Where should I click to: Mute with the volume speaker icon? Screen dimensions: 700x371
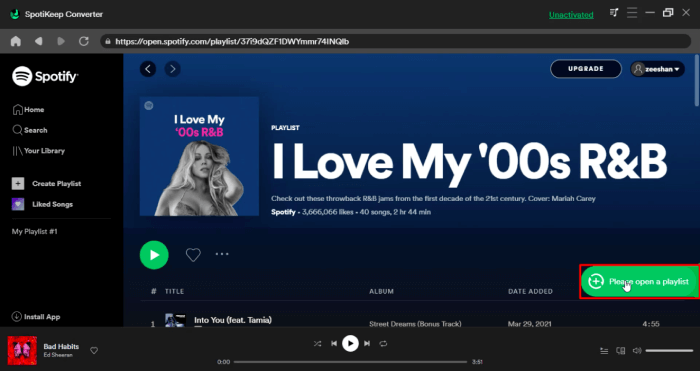coord(637,351)
